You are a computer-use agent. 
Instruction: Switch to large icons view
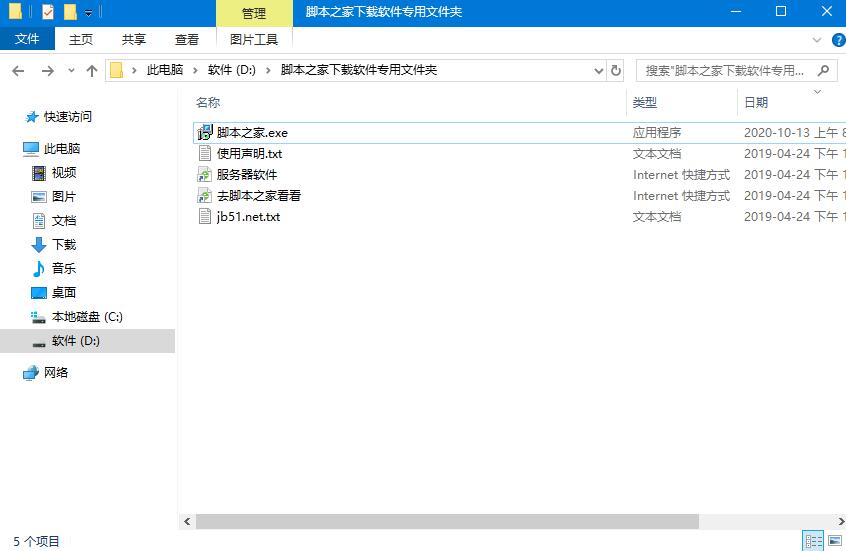tap(835, 541)
